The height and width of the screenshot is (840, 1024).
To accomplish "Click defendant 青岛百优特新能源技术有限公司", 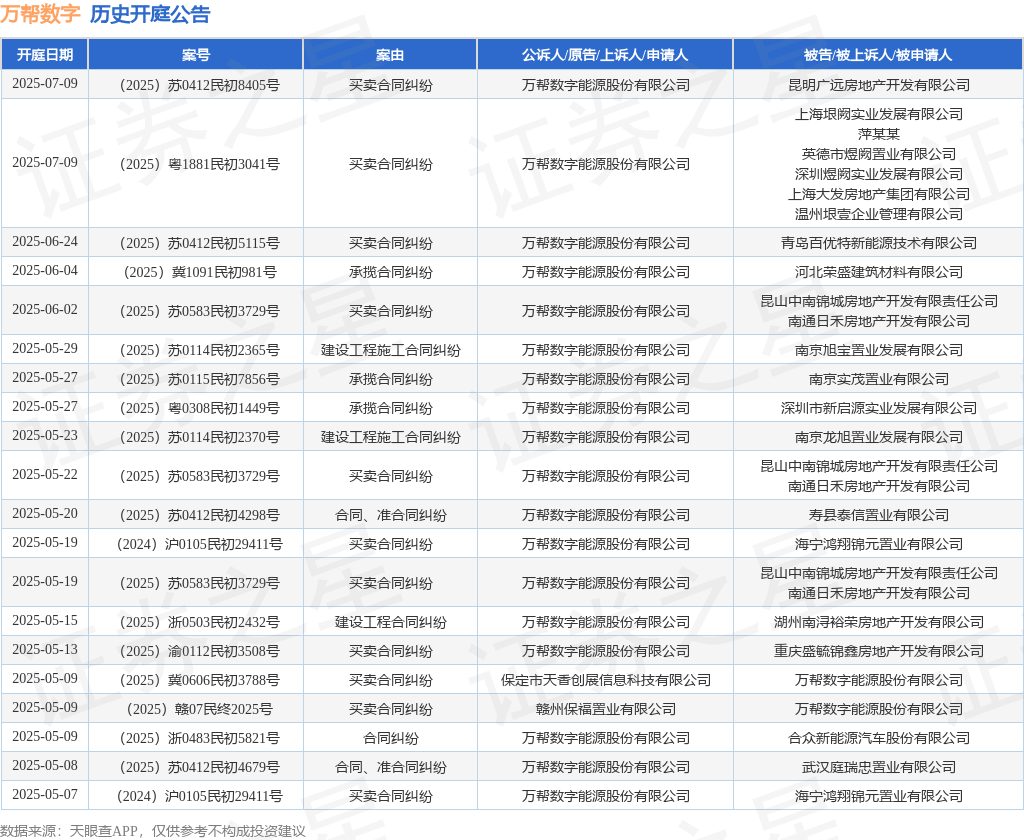I will tap(878, 243).
